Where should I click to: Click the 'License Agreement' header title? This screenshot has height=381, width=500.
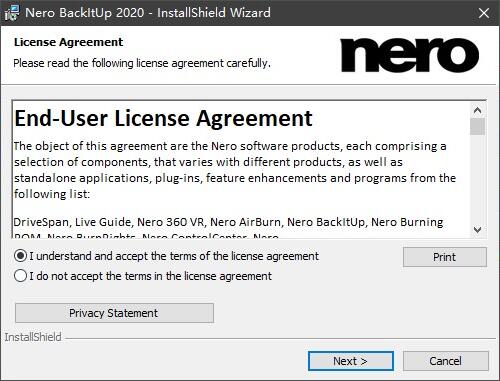click(x=68, y=42)
